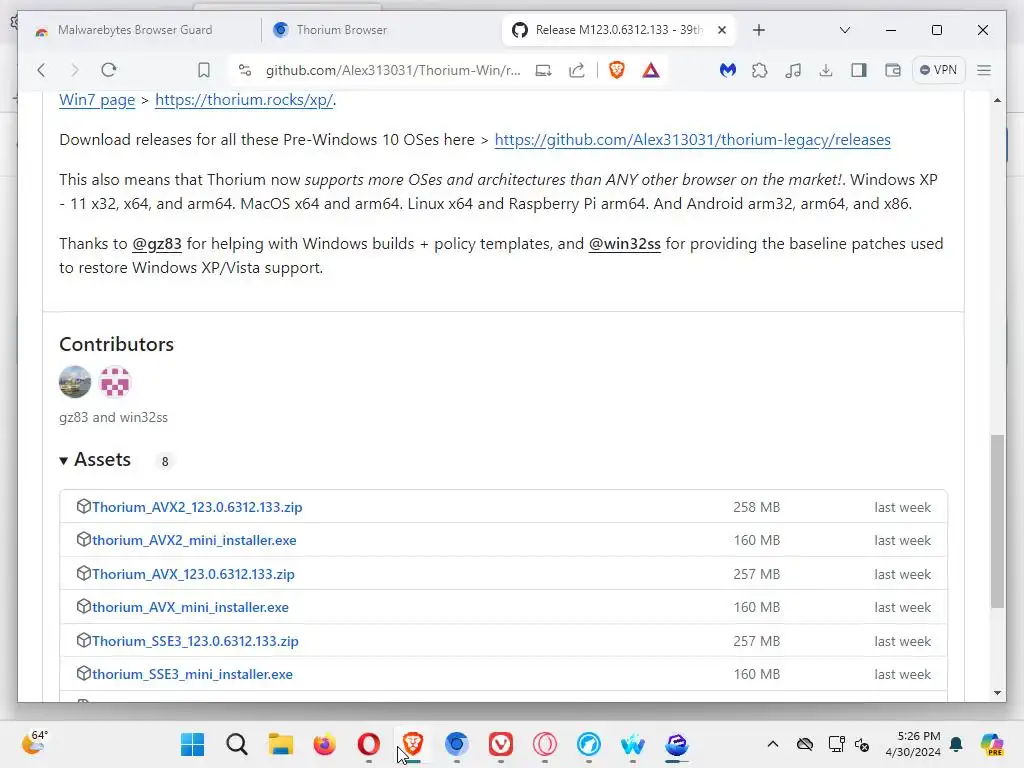Toggle Brave VPN button

point(938,70)
